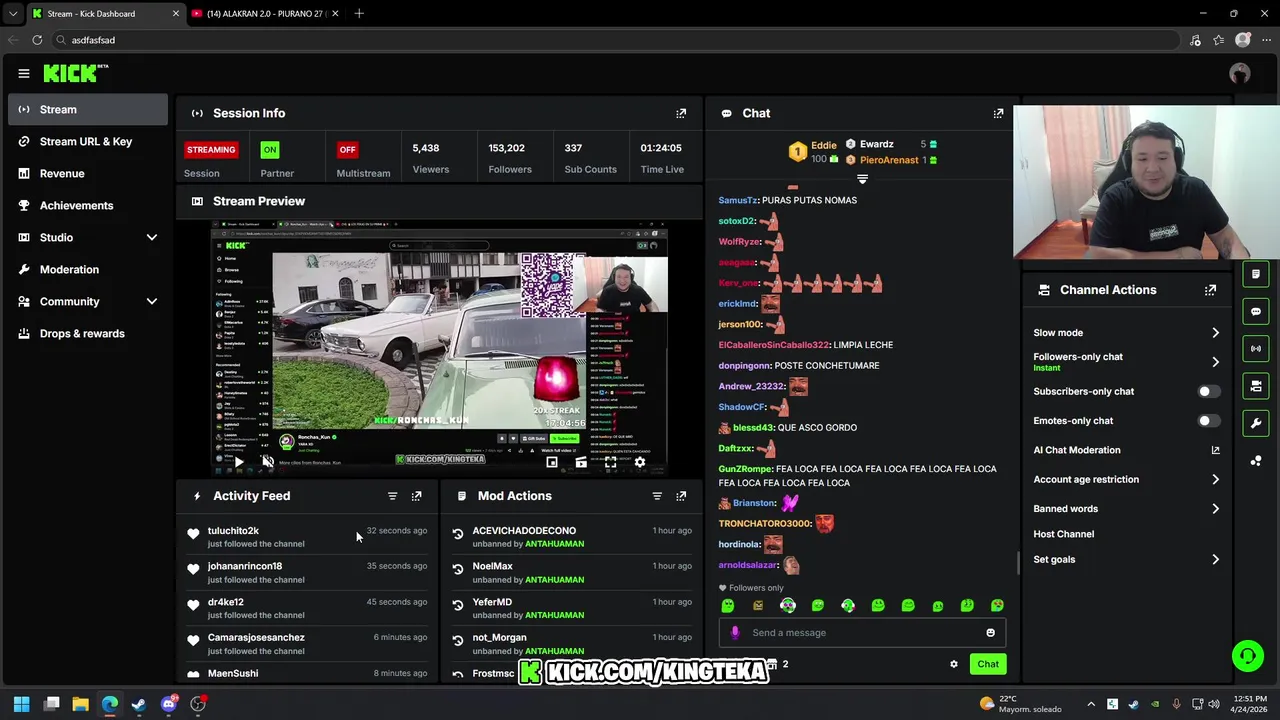This screenshot has height=720, width=1280.
Task: Click the green support headset button
Action: [1247, 656]
